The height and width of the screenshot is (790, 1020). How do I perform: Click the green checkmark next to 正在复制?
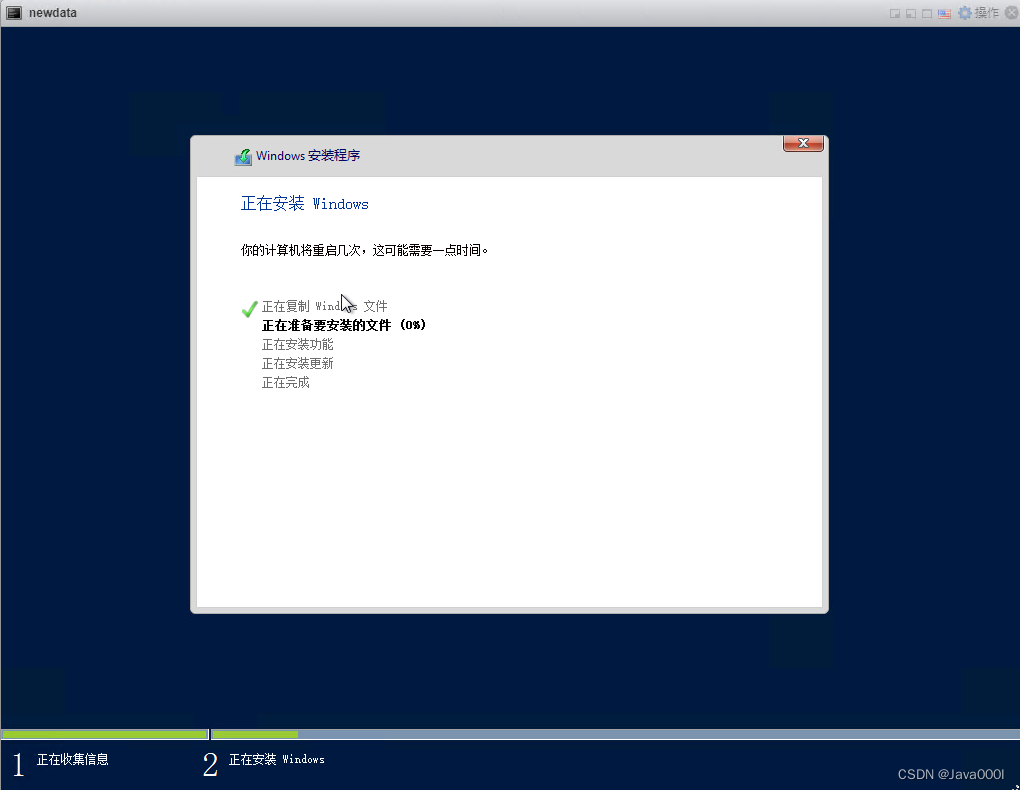[249, 308]
